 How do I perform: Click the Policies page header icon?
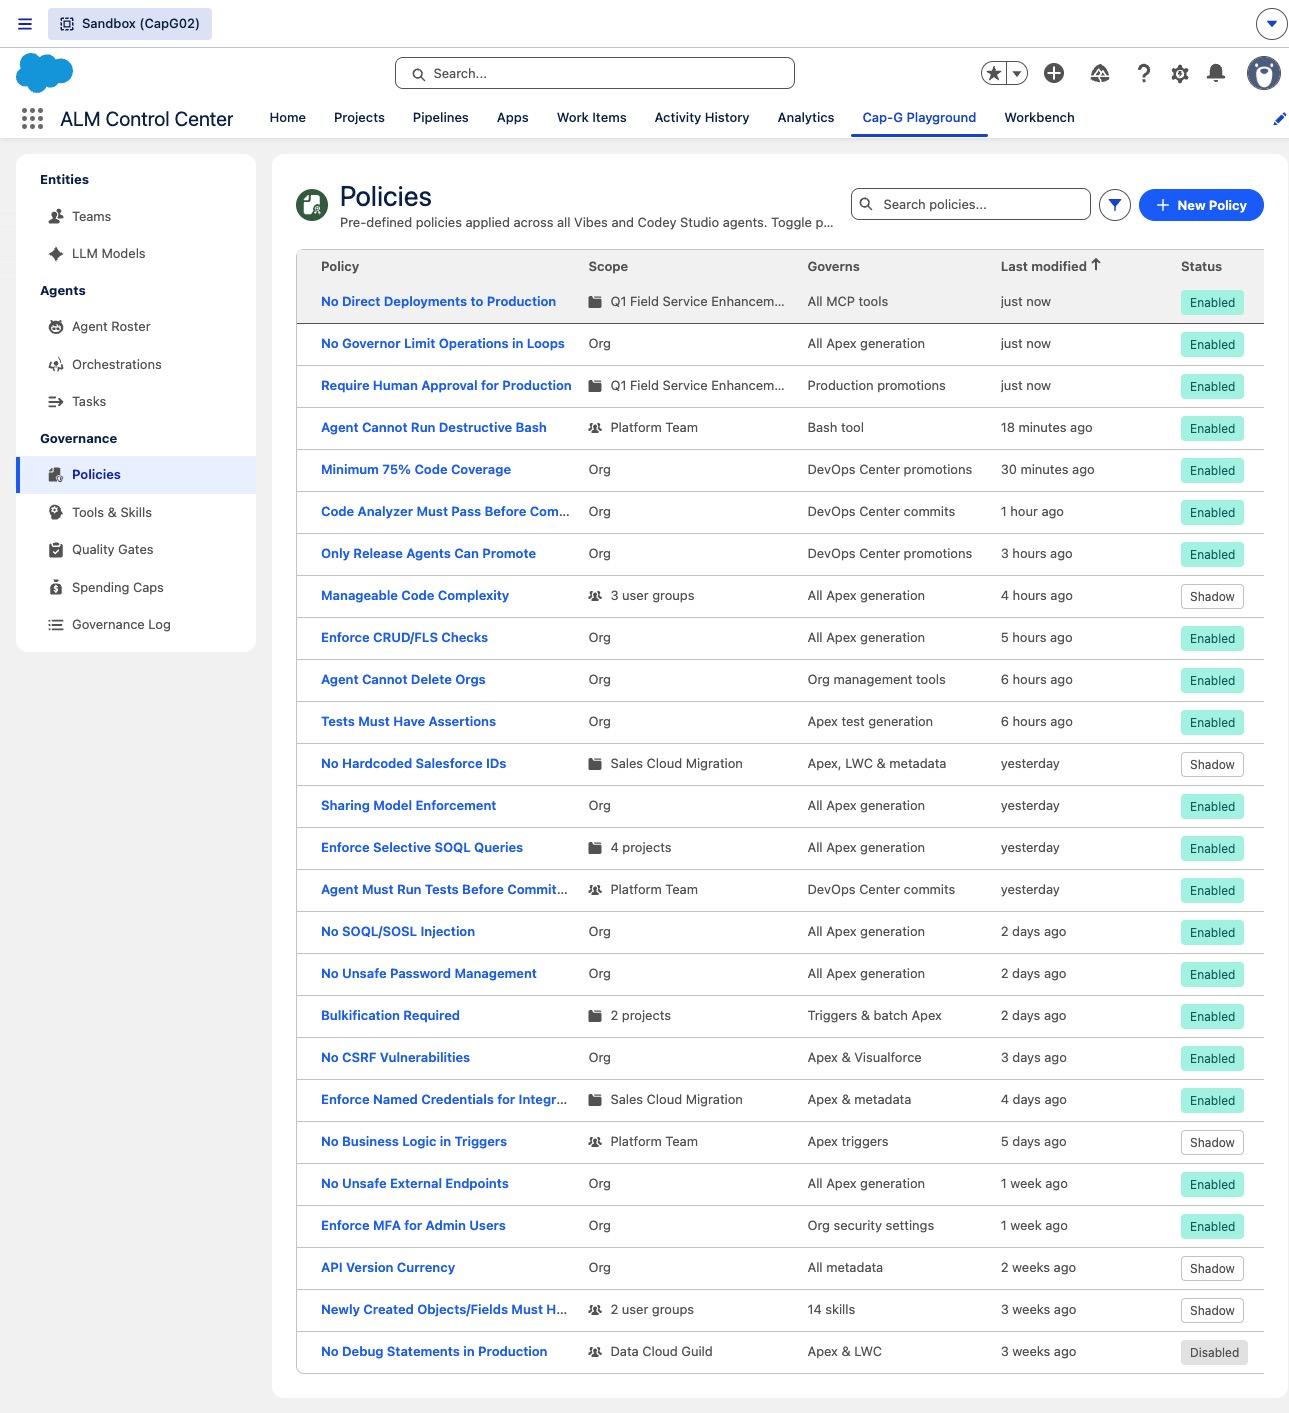312,205
